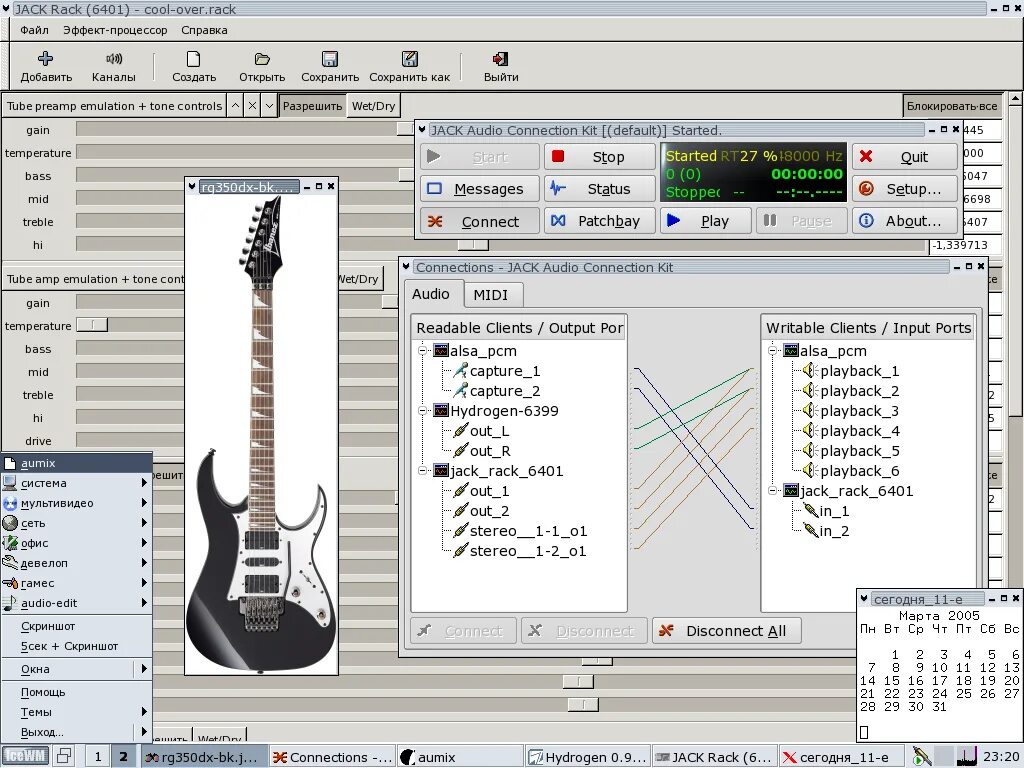Click the playback_3 speaker port icon
Screen dimensions: 1024x768
(810, 411)
